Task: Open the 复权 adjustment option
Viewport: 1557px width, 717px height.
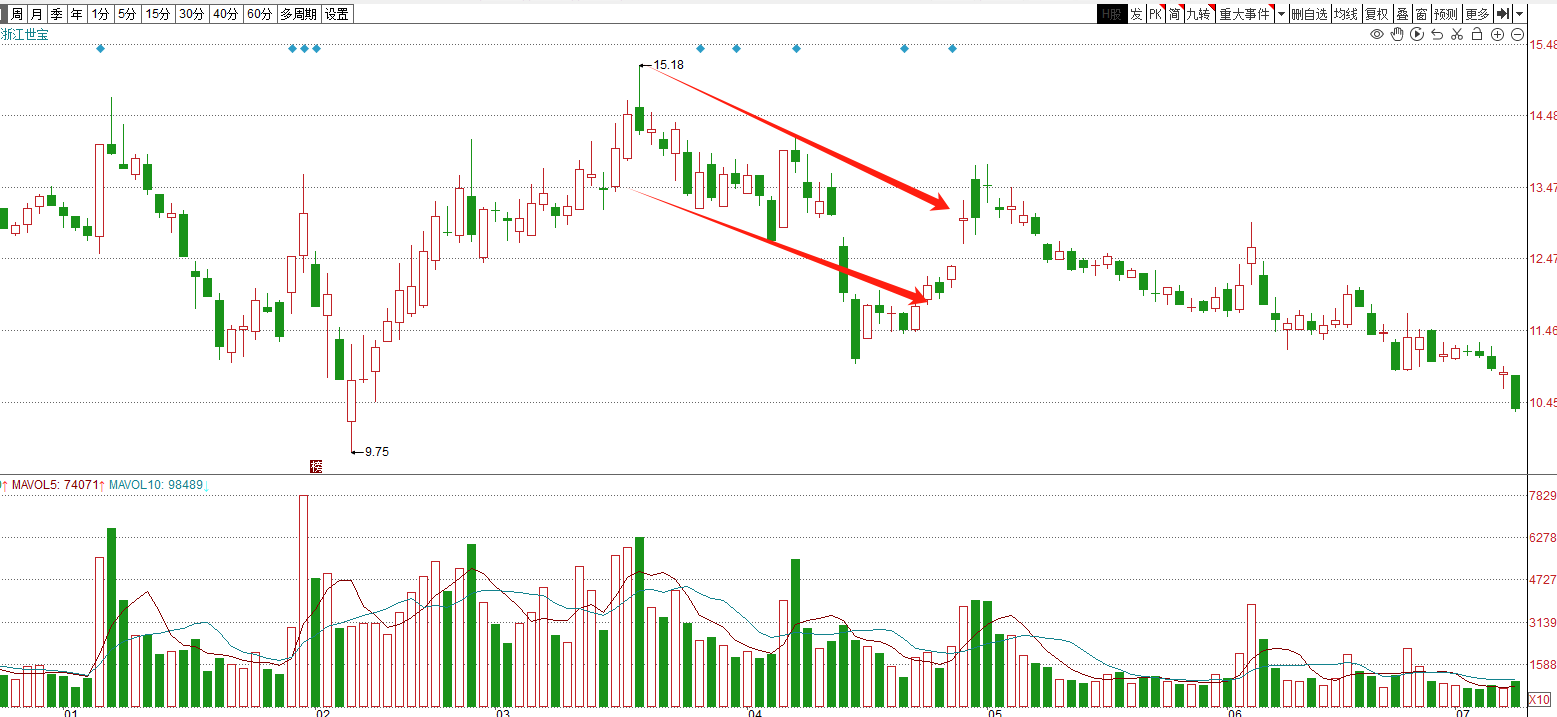Action: pyautogui.click(x=1377, y=14)
